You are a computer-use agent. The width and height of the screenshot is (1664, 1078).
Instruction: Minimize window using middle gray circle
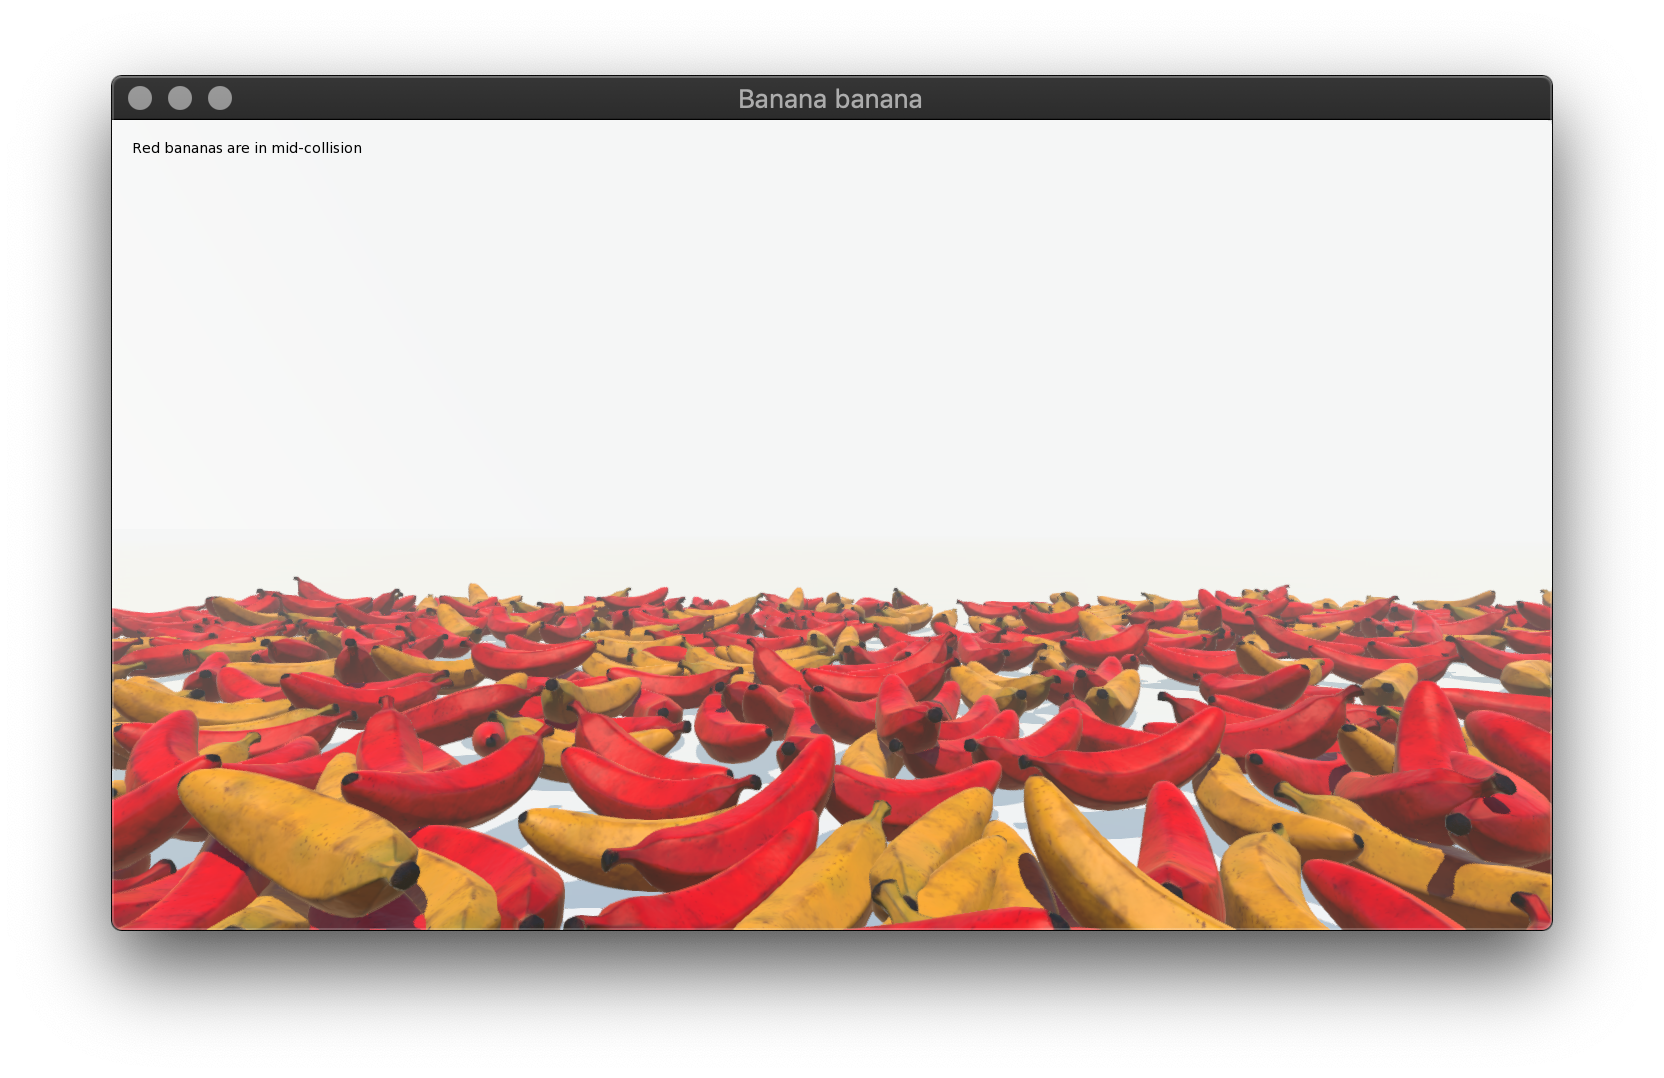click(x=180, y=98)
